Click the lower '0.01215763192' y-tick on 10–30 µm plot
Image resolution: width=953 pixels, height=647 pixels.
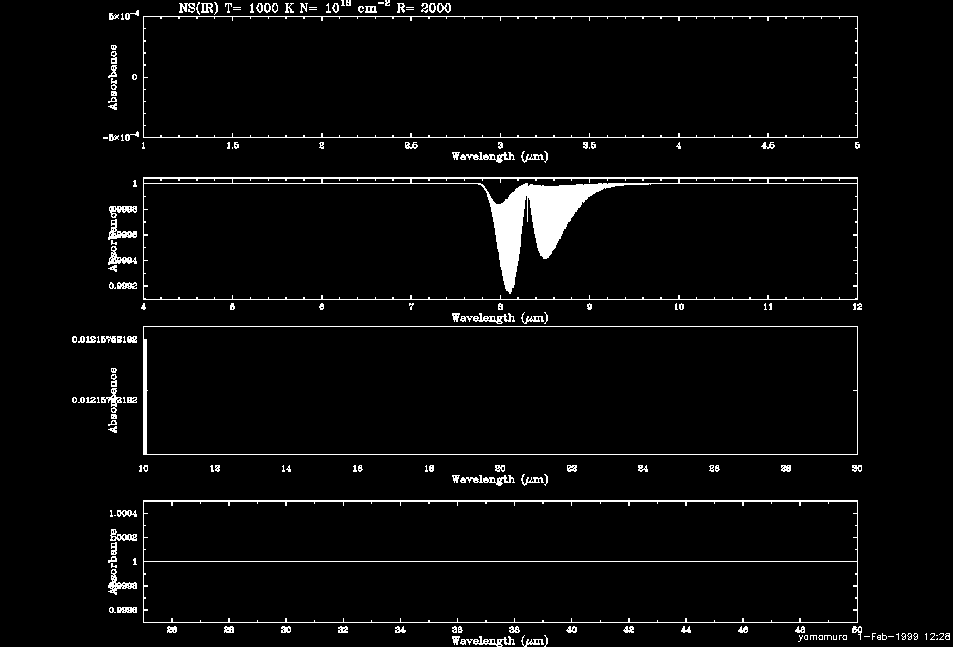tap(105, 400)
